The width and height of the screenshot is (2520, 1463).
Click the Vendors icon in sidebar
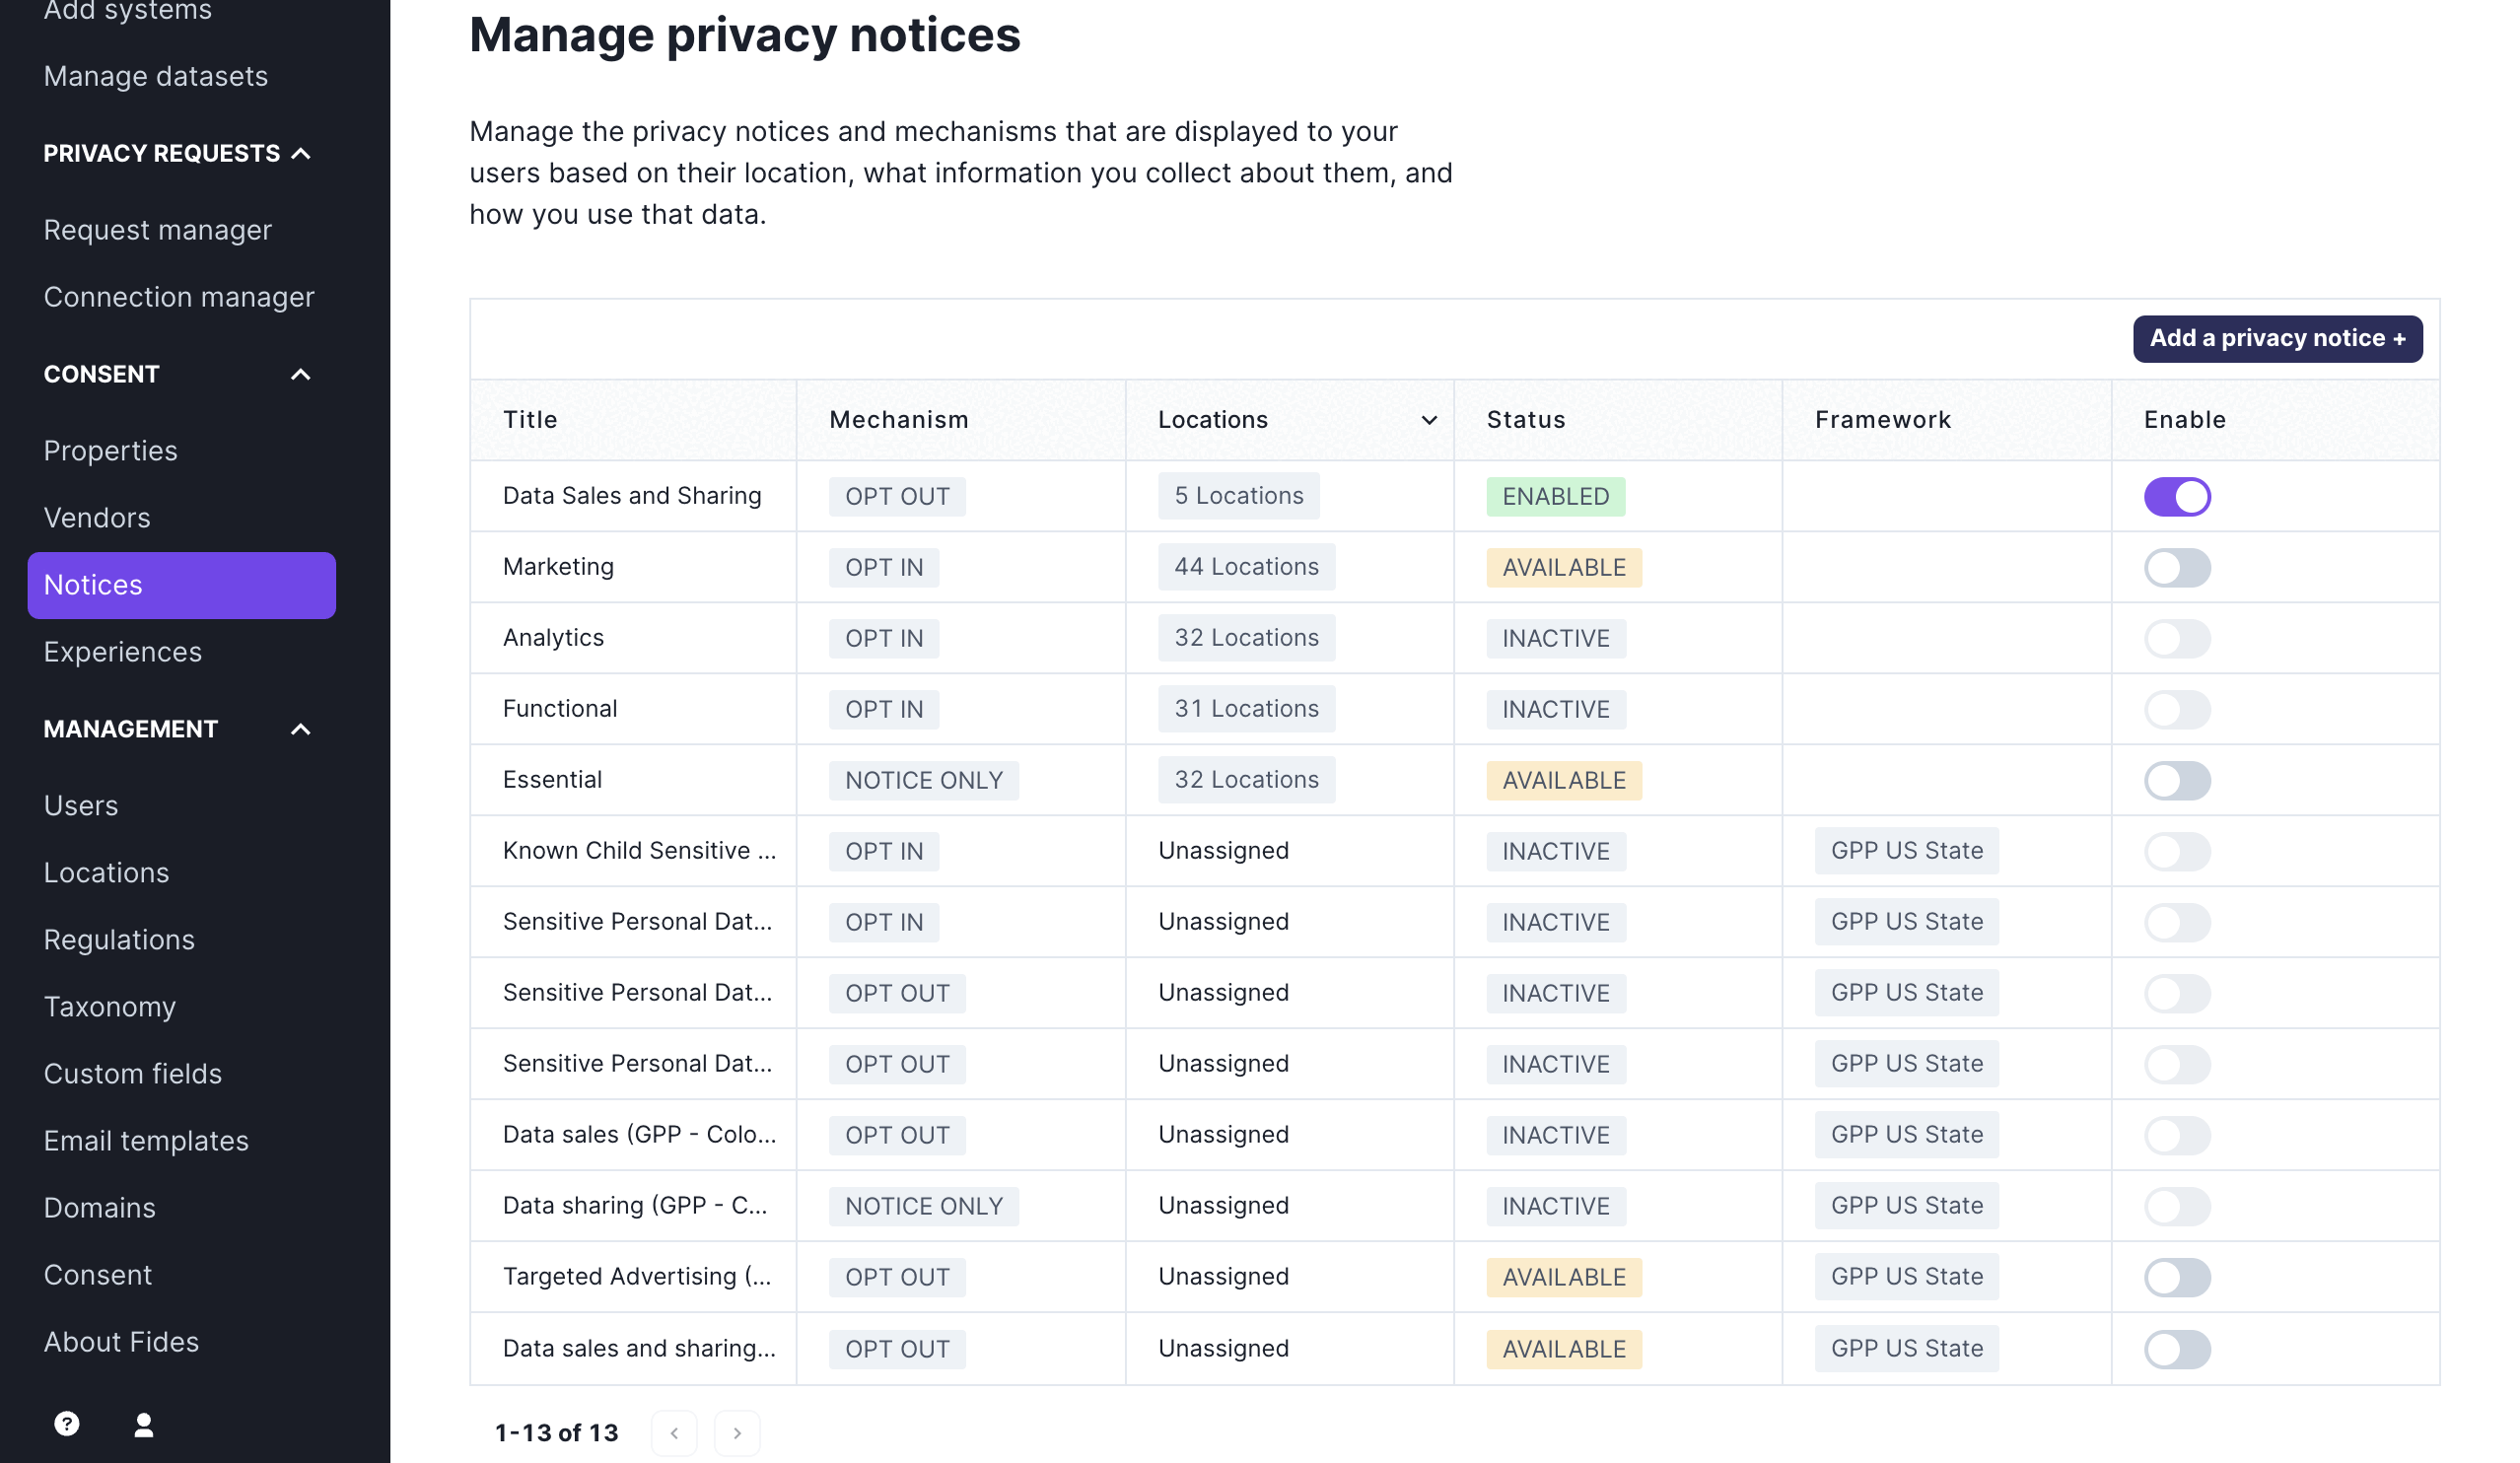tap(96, 518)
